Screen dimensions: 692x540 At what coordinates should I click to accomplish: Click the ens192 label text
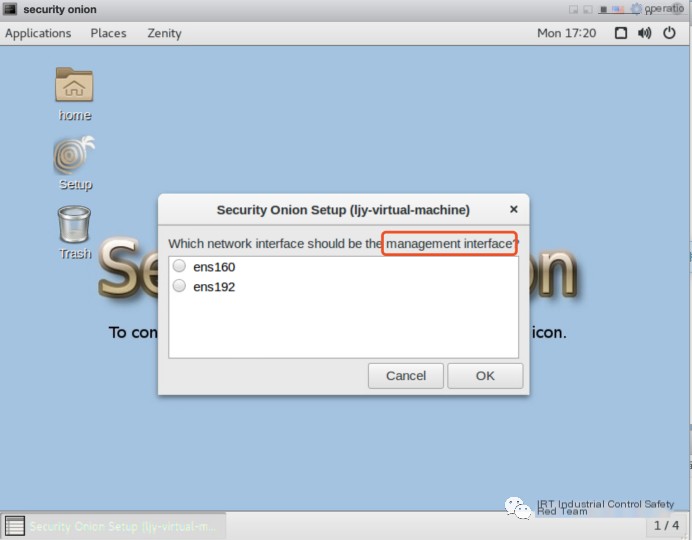pyautogui.click(x=214, y=287)
